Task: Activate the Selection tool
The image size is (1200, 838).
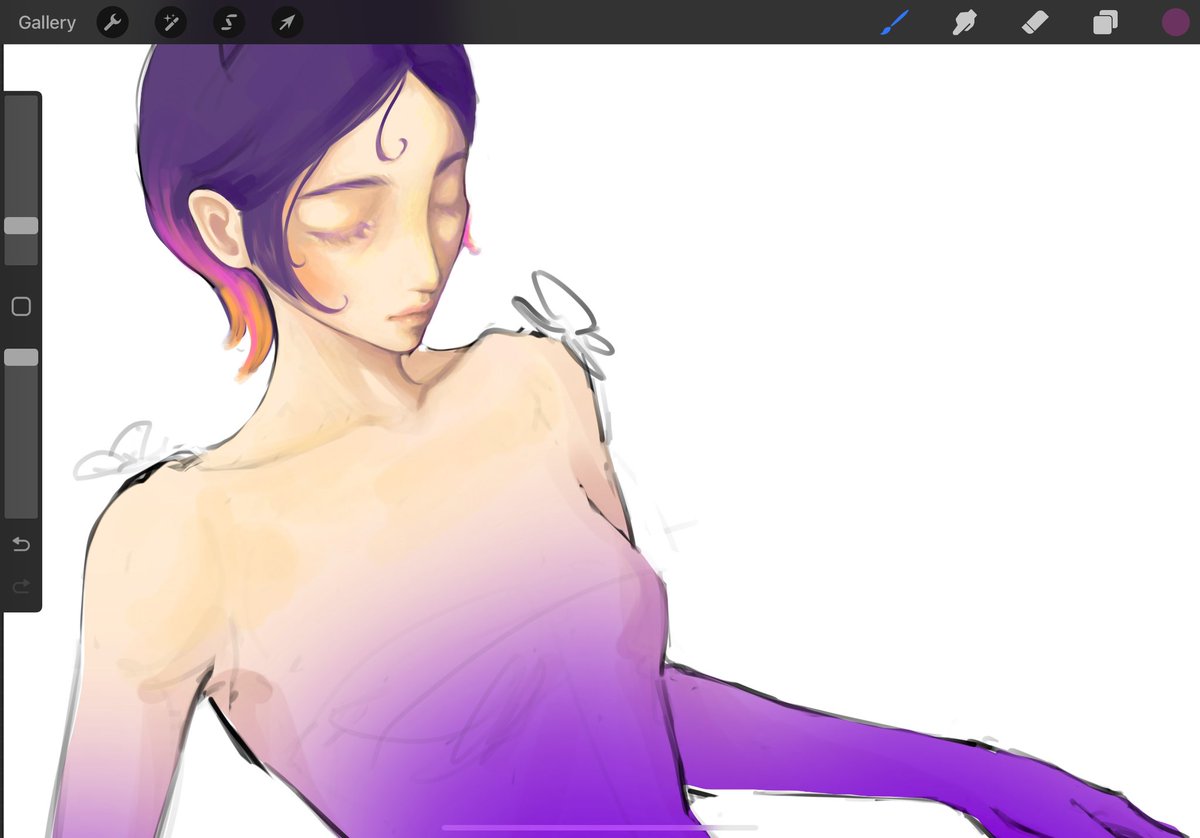Action: point(229,22)
